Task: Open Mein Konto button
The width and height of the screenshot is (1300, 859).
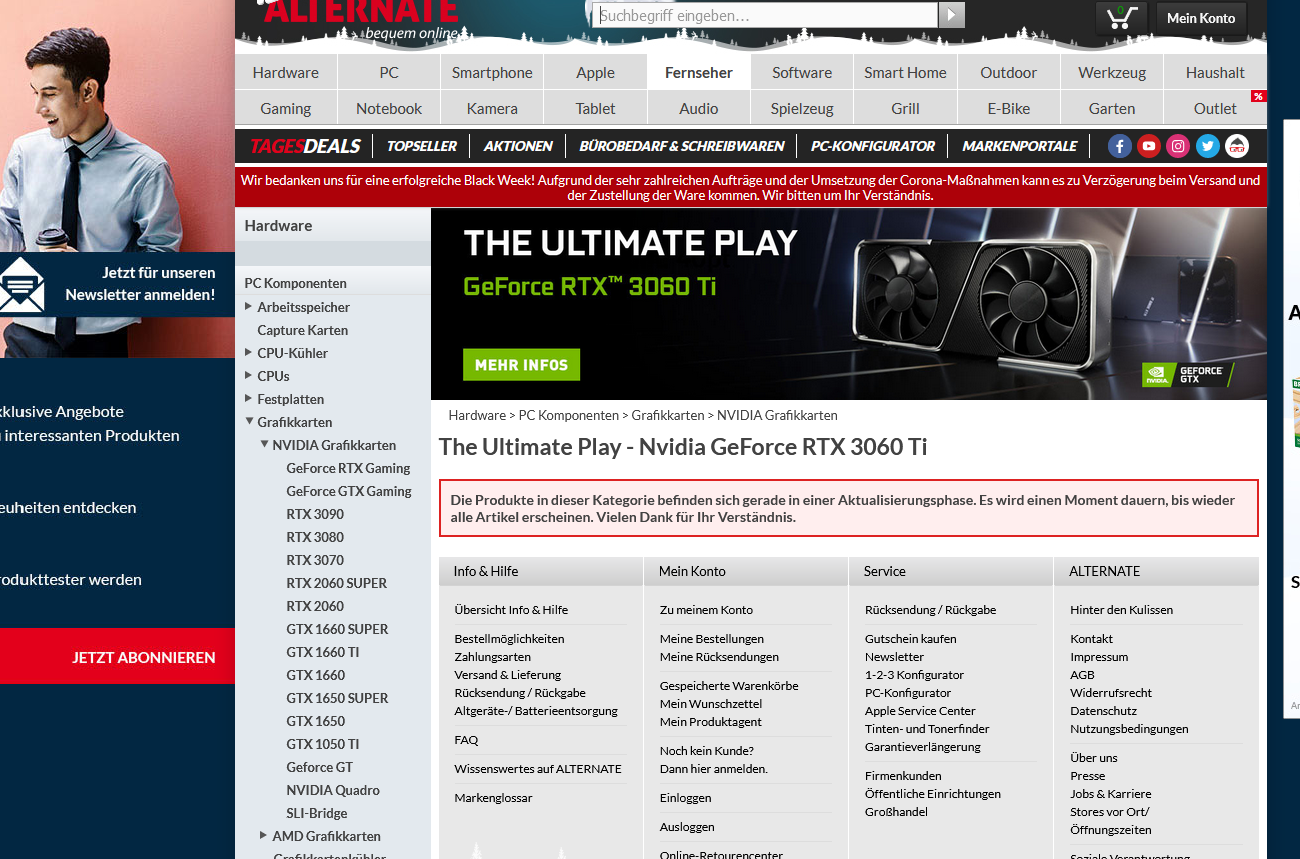Action: coord(1201,18)
